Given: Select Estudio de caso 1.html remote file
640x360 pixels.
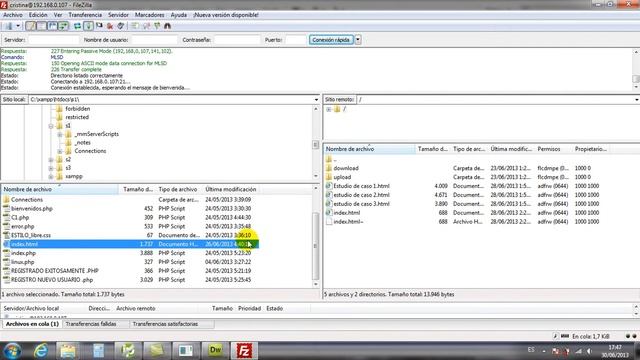Looking at the screenshot, I should (361, 186).
